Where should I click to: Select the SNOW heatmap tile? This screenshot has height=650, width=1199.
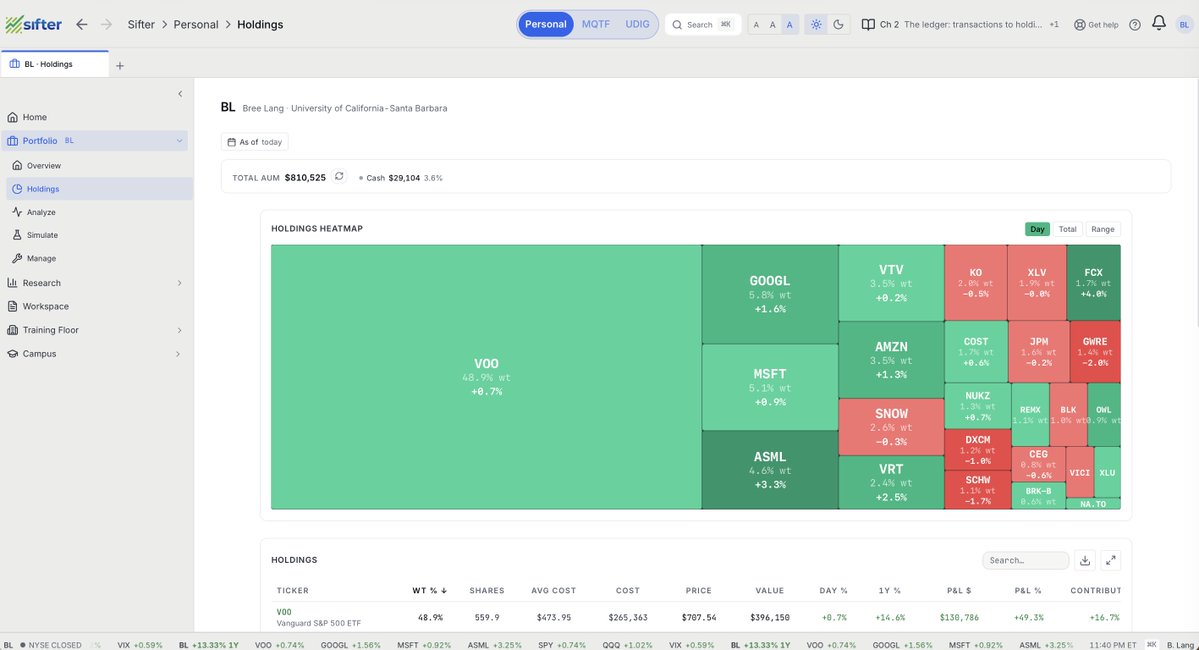(891, 427)
